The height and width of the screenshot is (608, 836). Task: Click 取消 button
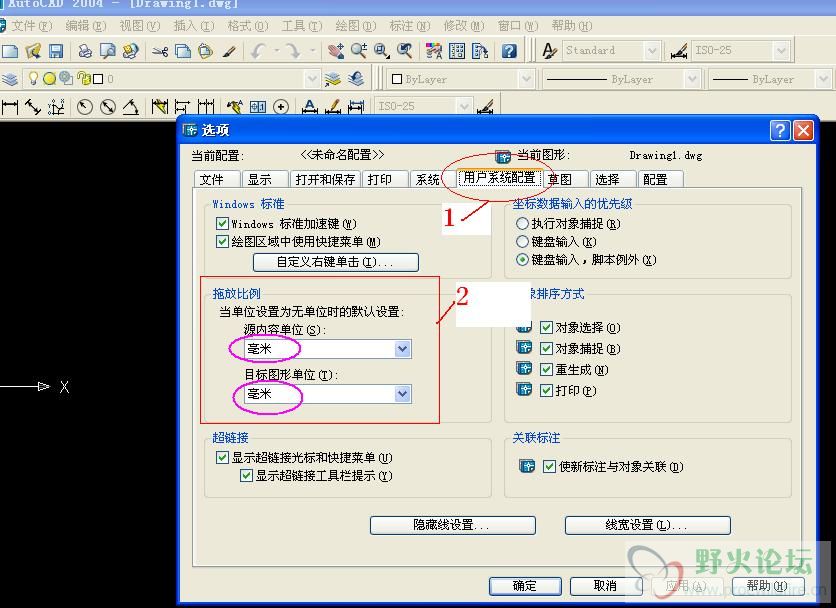(606, 586)
